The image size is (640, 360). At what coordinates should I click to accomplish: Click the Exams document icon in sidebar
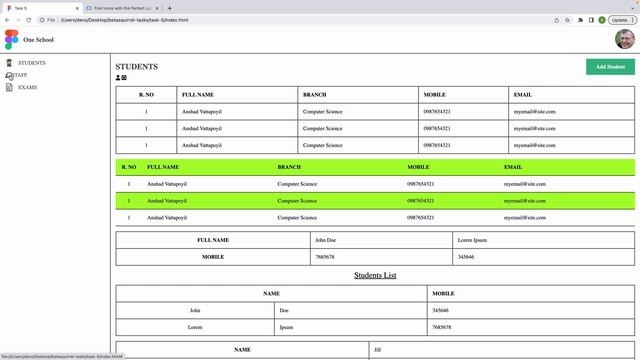(x=9, y=87)
